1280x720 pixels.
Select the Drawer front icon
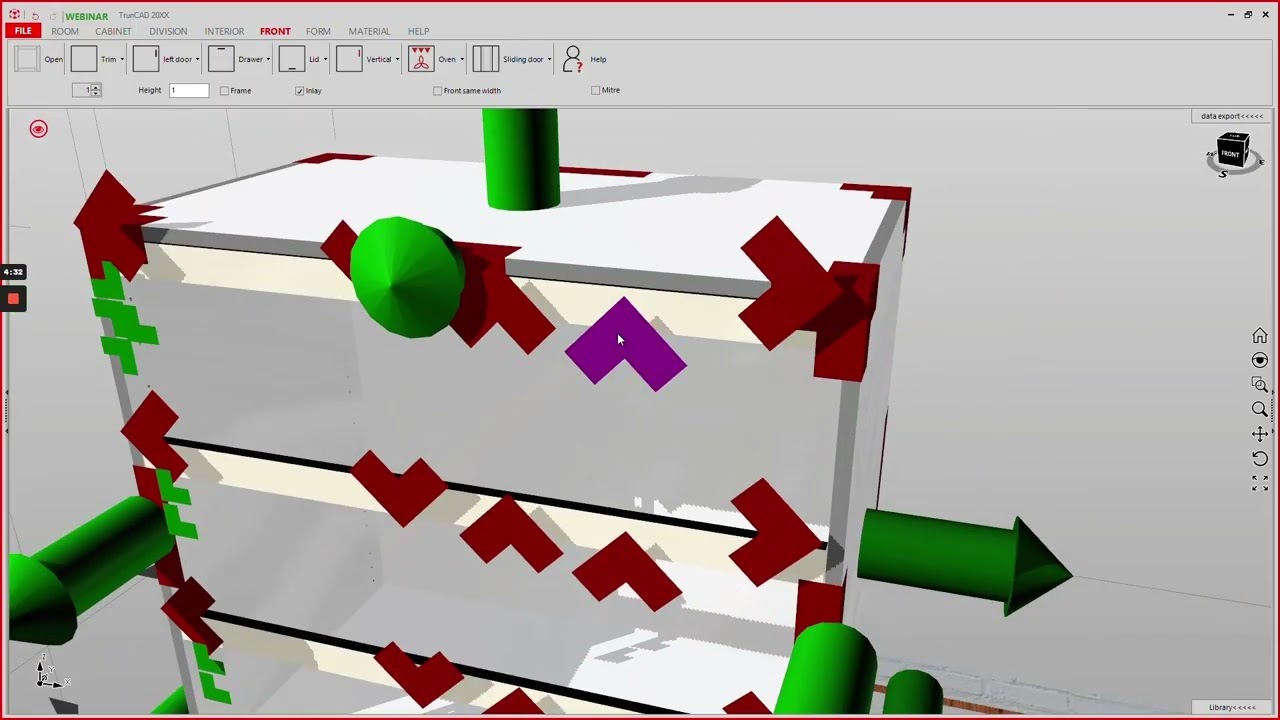221,59
